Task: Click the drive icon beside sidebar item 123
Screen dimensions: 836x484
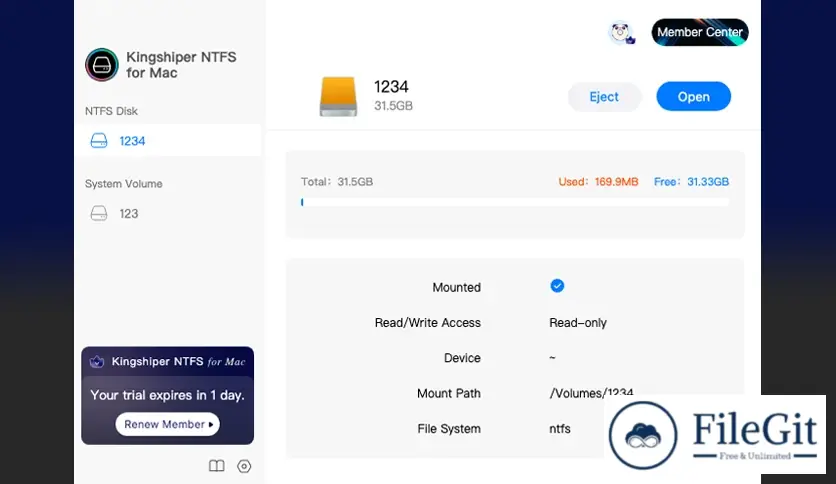Action: tap(99, 213)
